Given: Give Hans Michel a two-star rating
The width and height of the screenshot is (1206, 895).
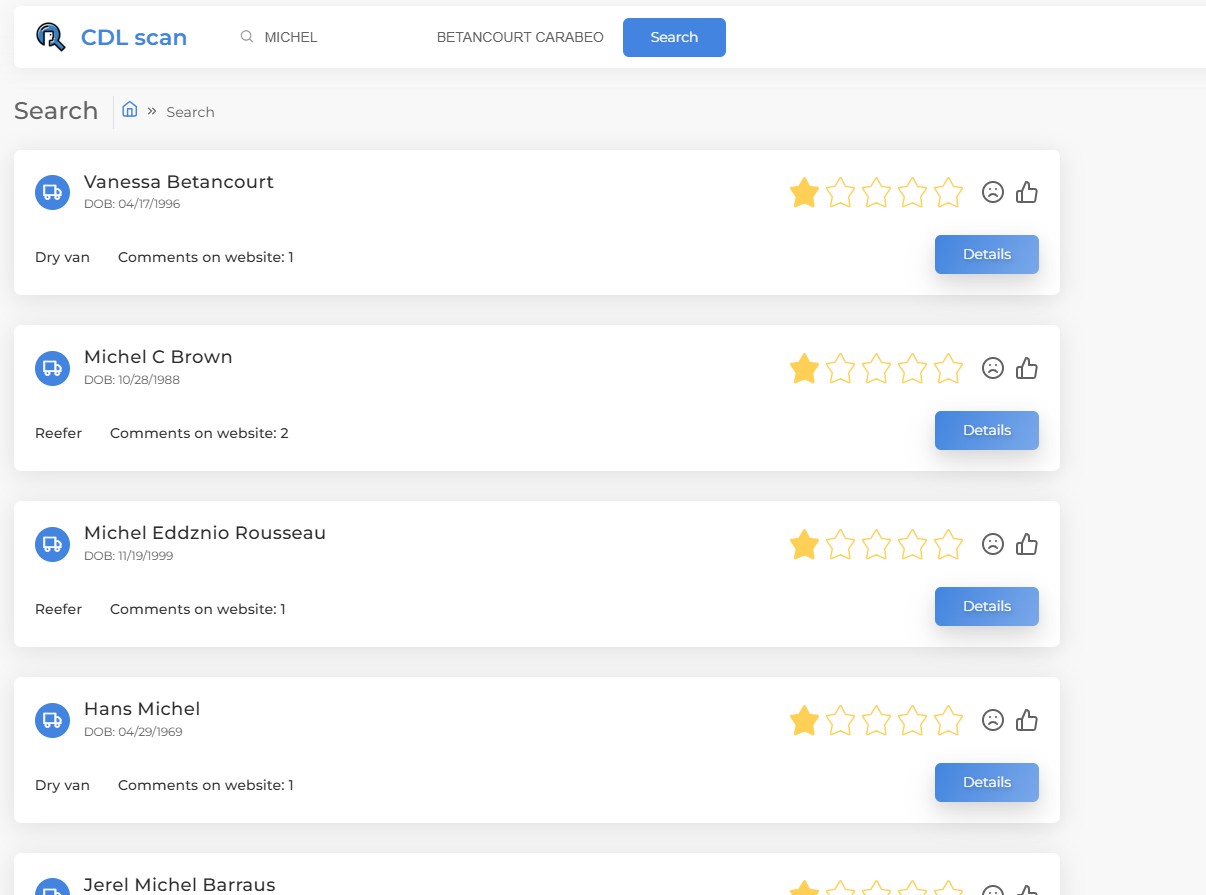Looking at the screenshot, I should (x=840, y=720).
